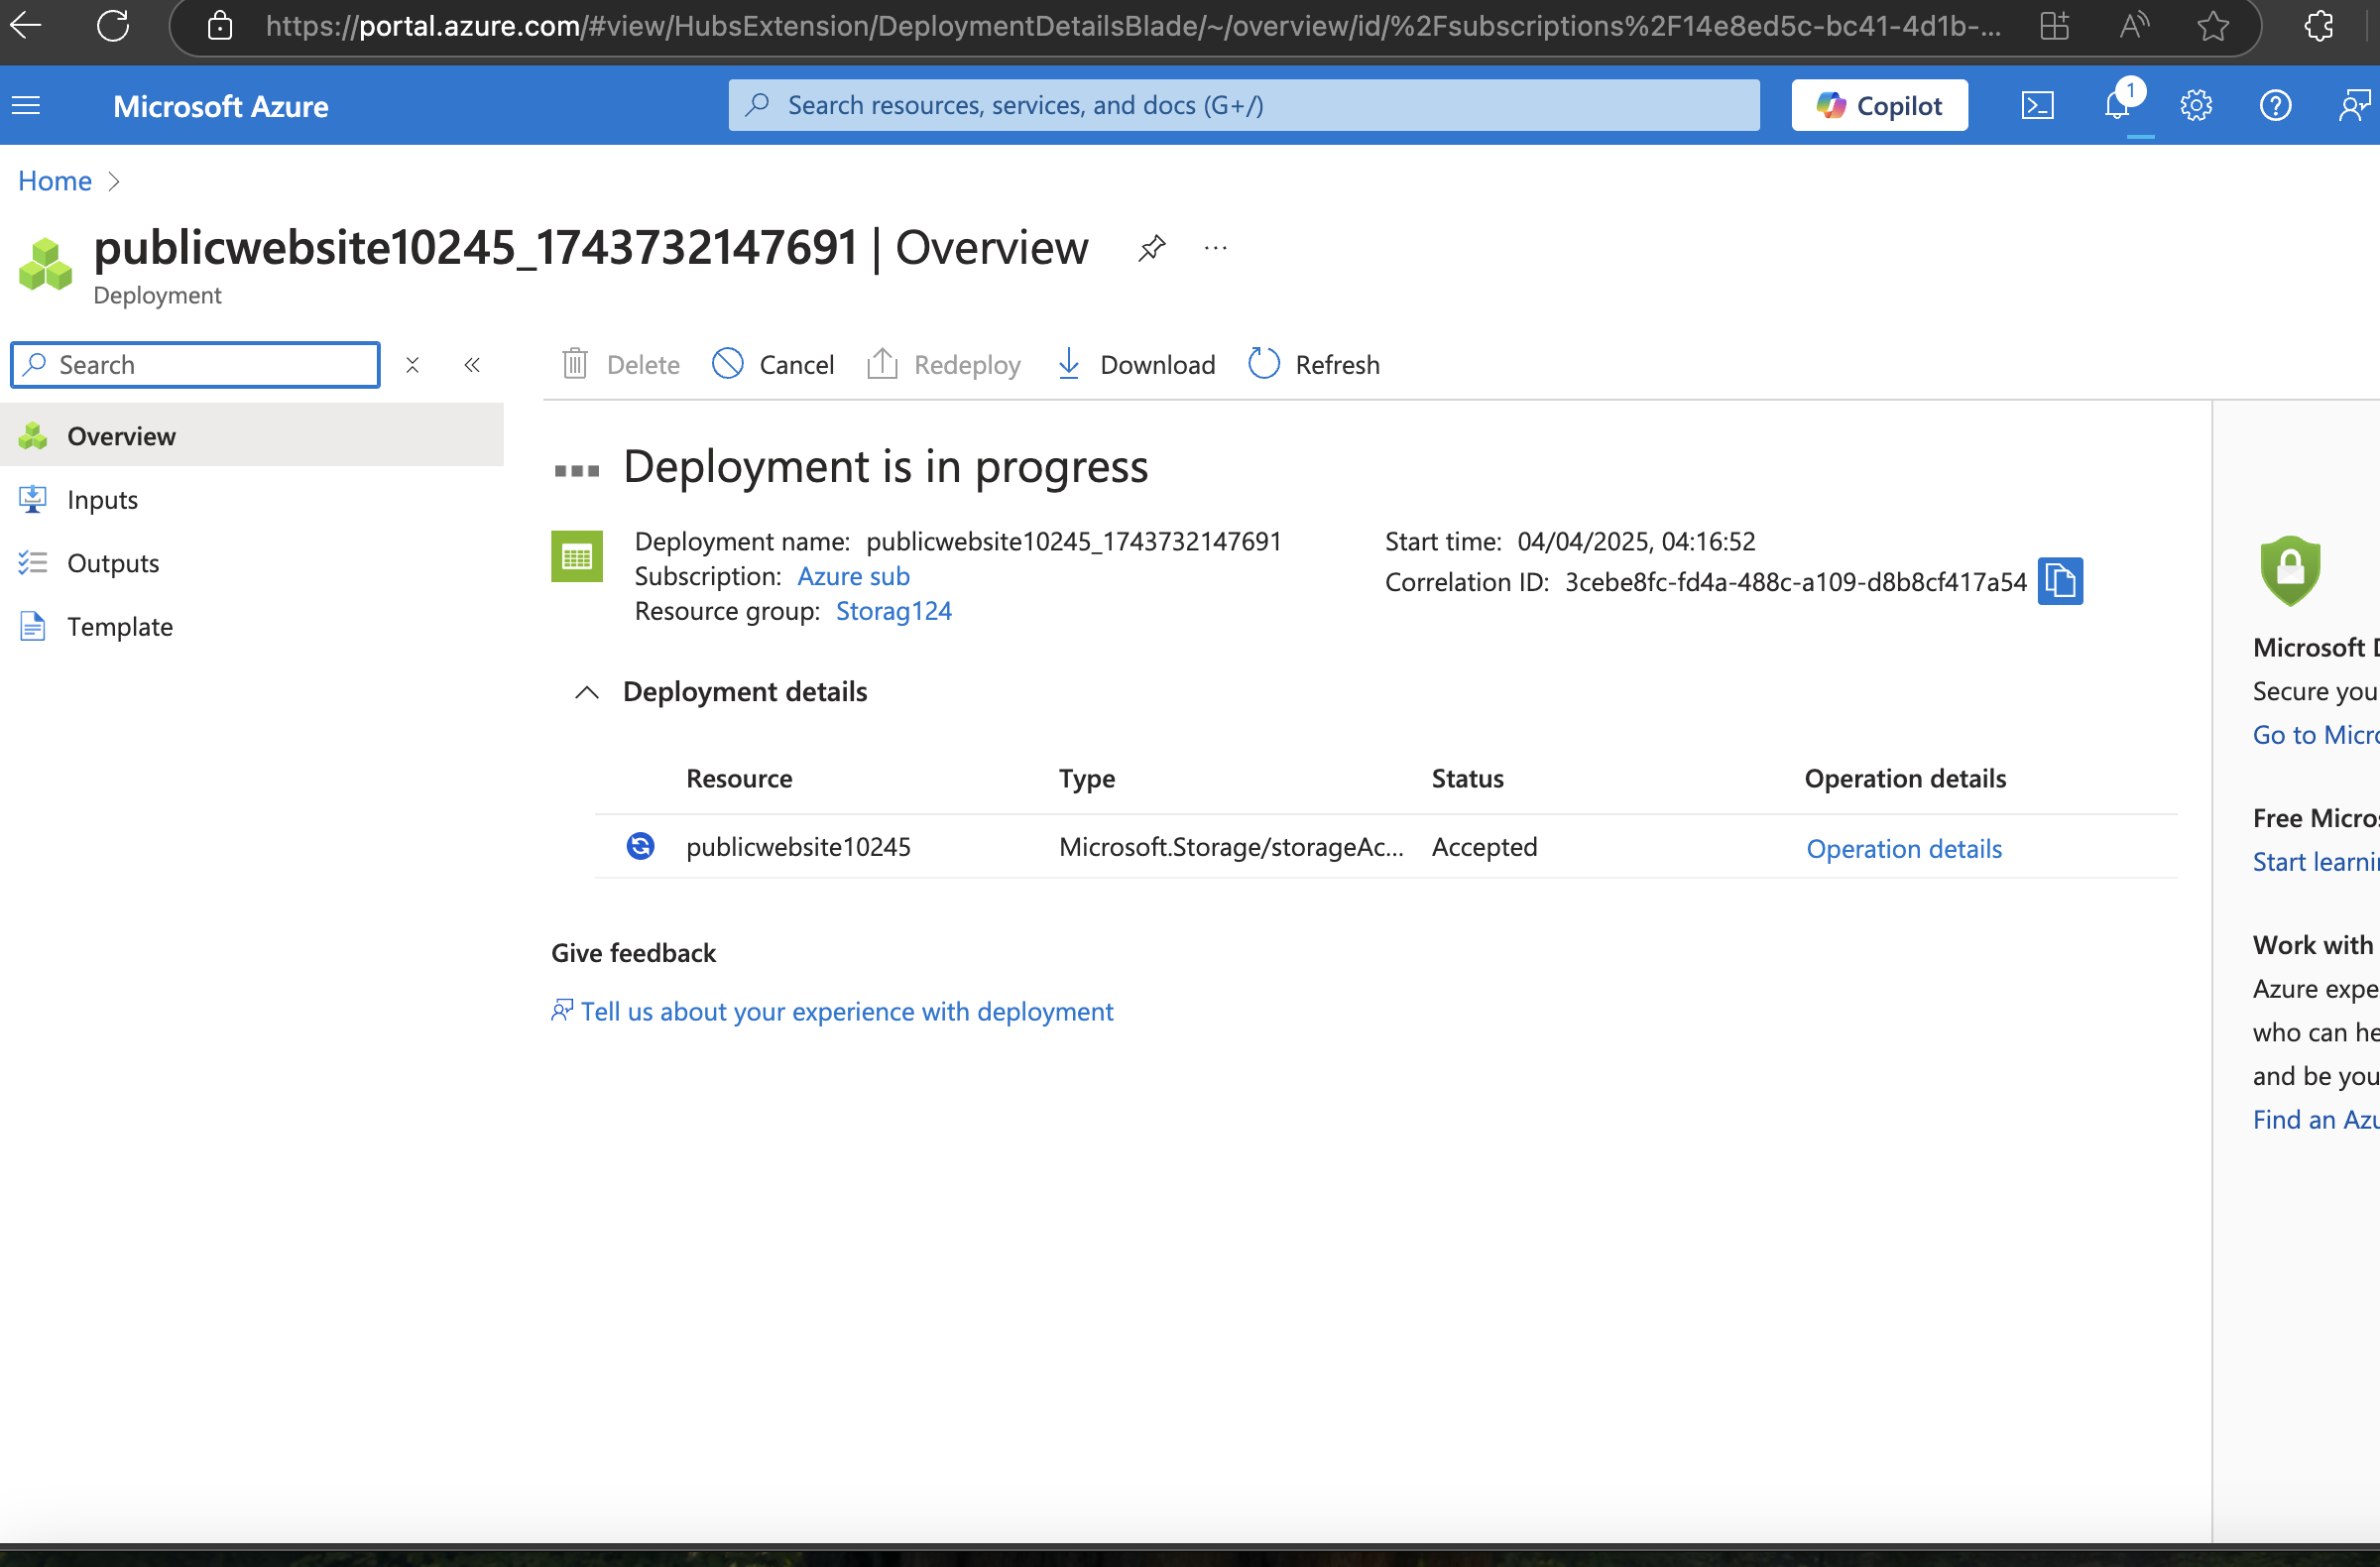Screen dimensions: 2380x1567
Task: Open the ellipsis more options next to title
Action: tap(1216, 247)
